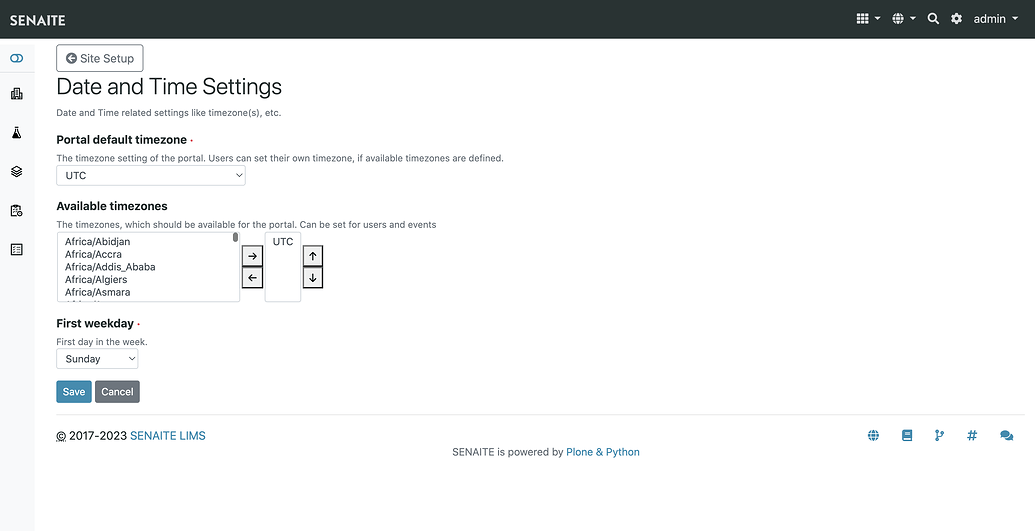Cancel the settings changes
The image size is (1035, 531).
pos(117,392)
